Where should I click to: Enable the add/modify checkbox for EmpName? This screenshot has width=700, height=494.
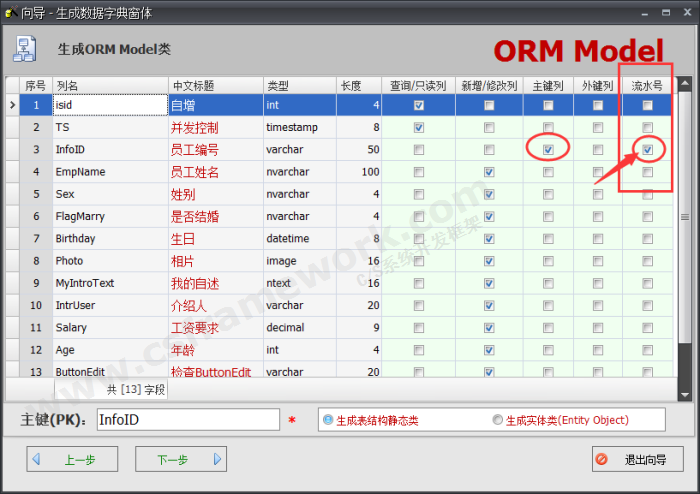(x=489, y=172)
